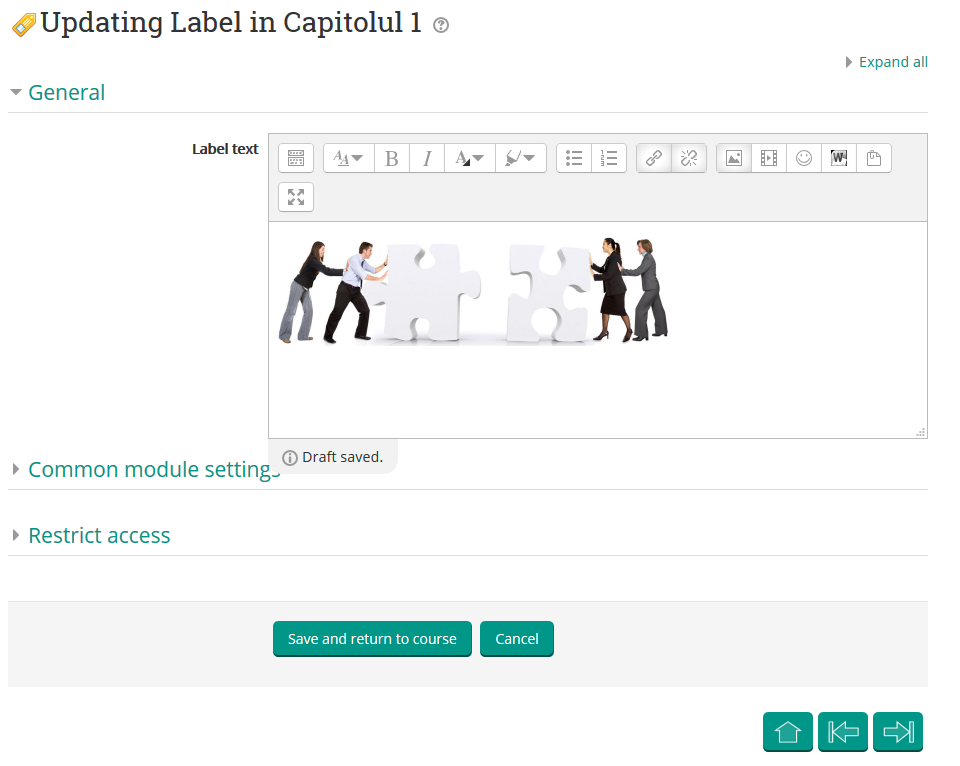Click inside the Label text editing area
Screen dimensions: 960x766
click(600, 390)
